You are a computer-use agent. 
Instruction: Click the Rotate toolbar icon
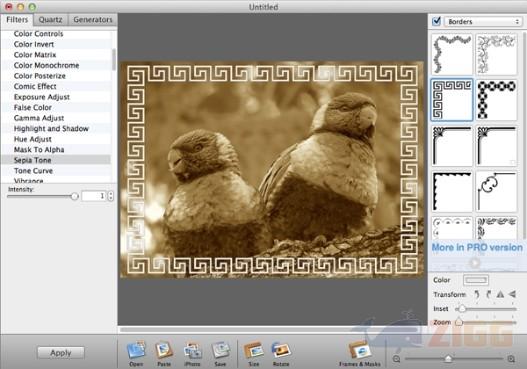(x=281, y=350)
